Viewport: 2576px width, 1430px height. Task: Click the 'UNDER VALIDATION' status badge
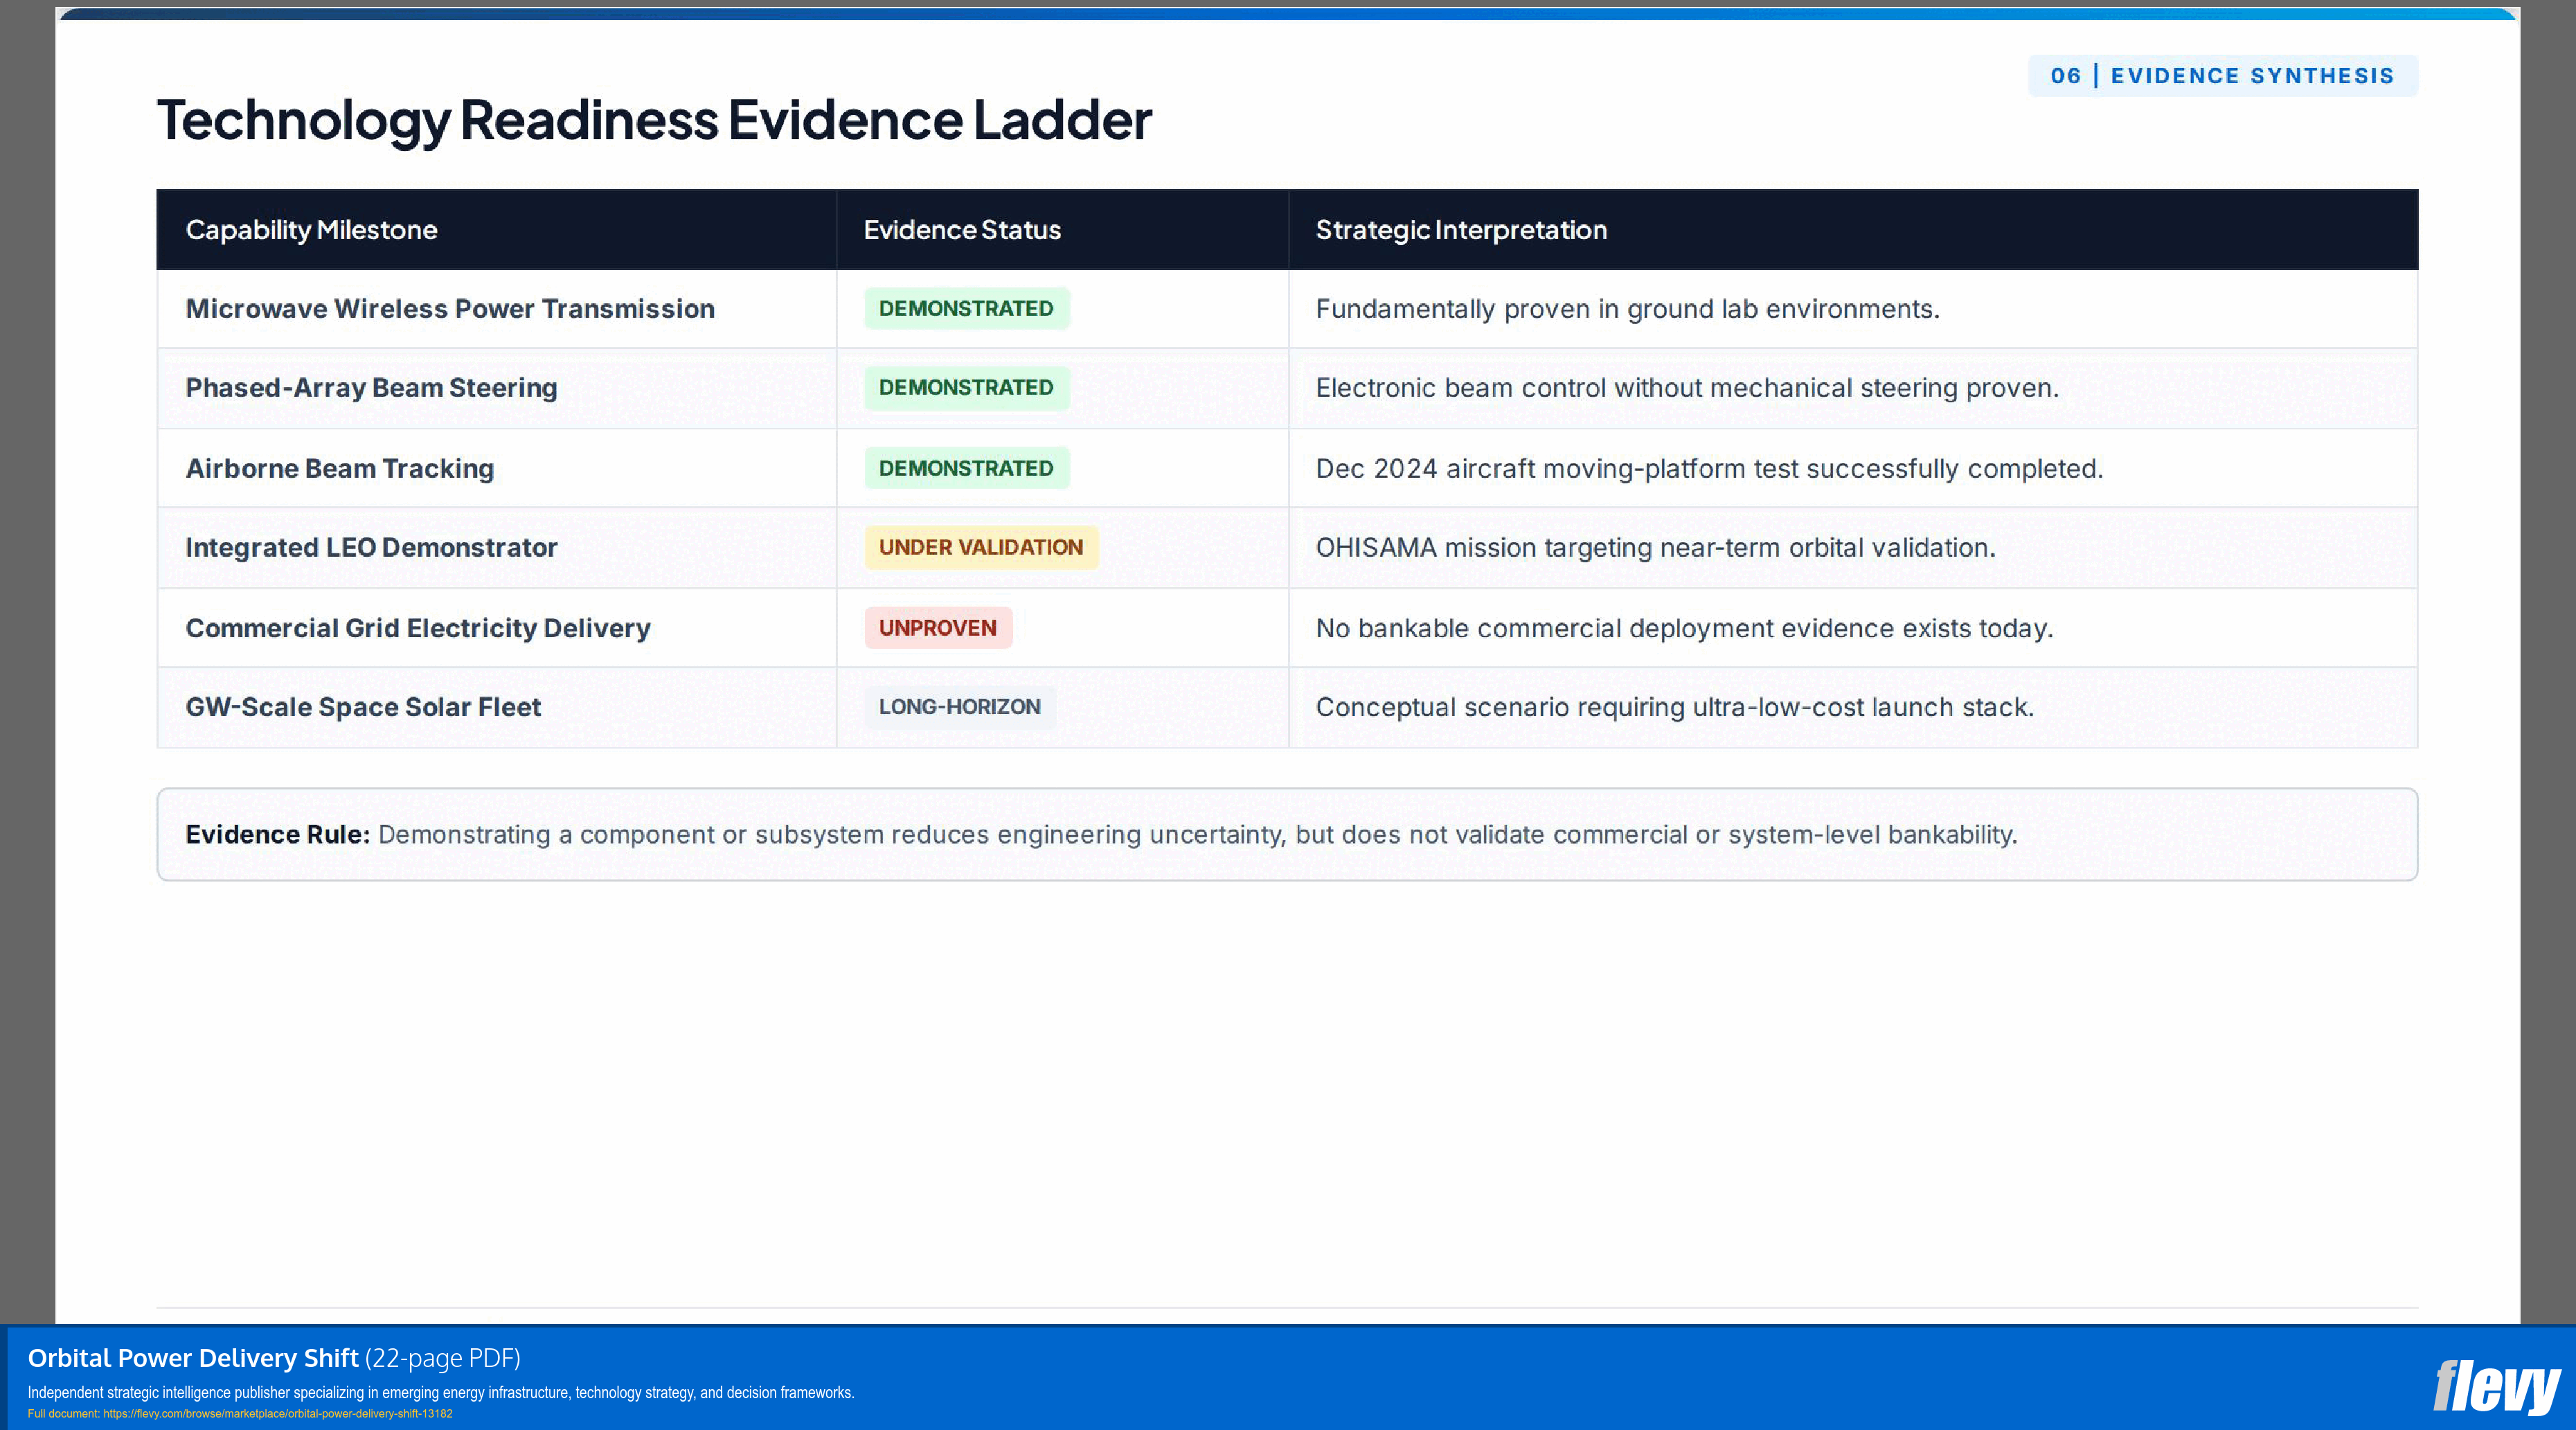coord(981,548)
